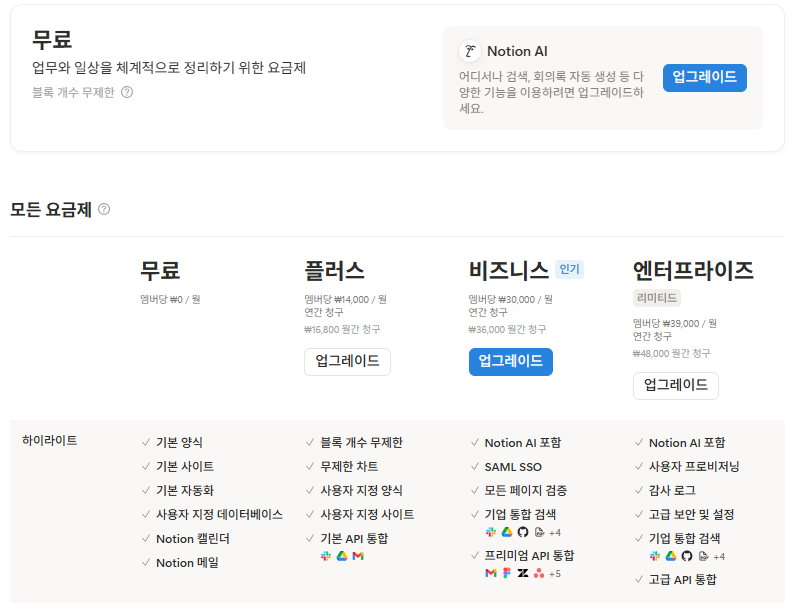Screen dimensions: 794x611
Task: Click 고급 보안 및 설정 feature
Action: tap(692, 514)
